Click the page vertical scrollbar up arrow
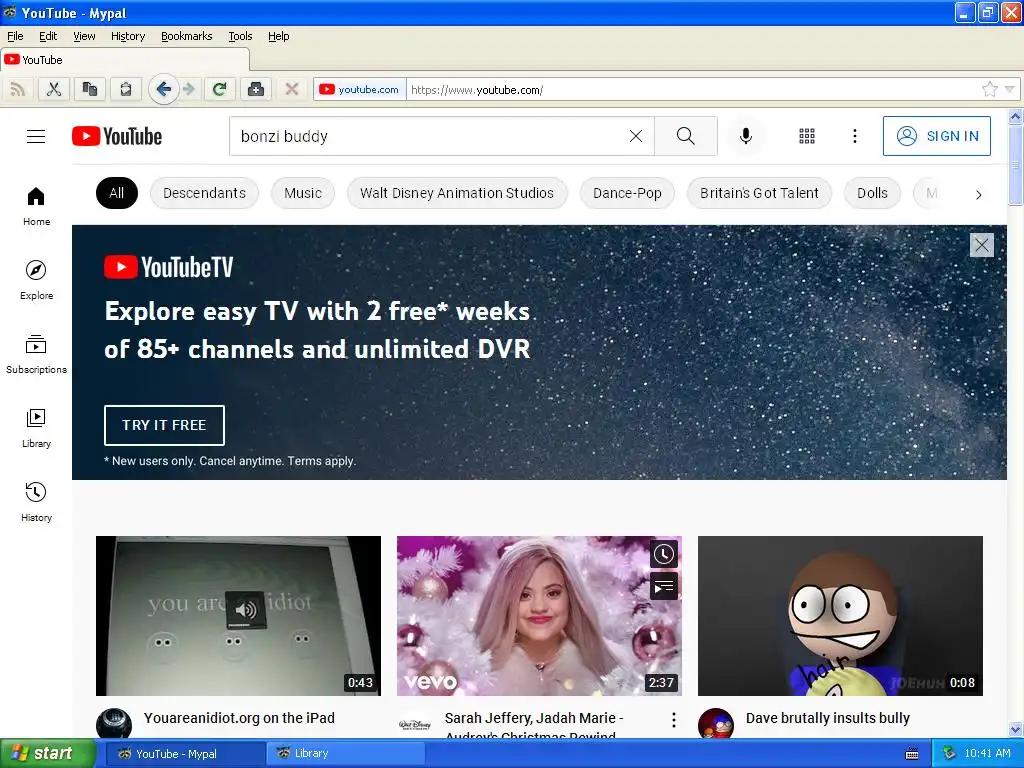 [x=1016, y=117]
